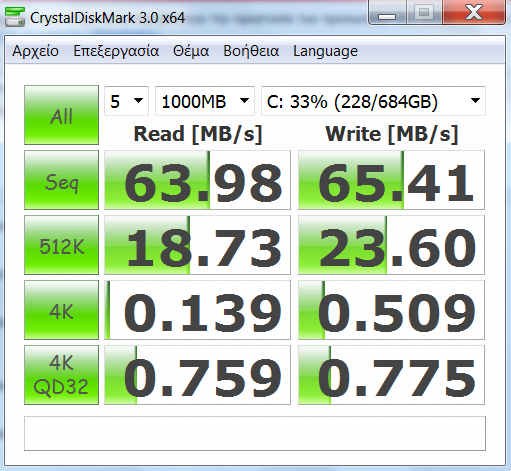
Task: Open the Θέμα menu
Action: click(x=191, y=51)
